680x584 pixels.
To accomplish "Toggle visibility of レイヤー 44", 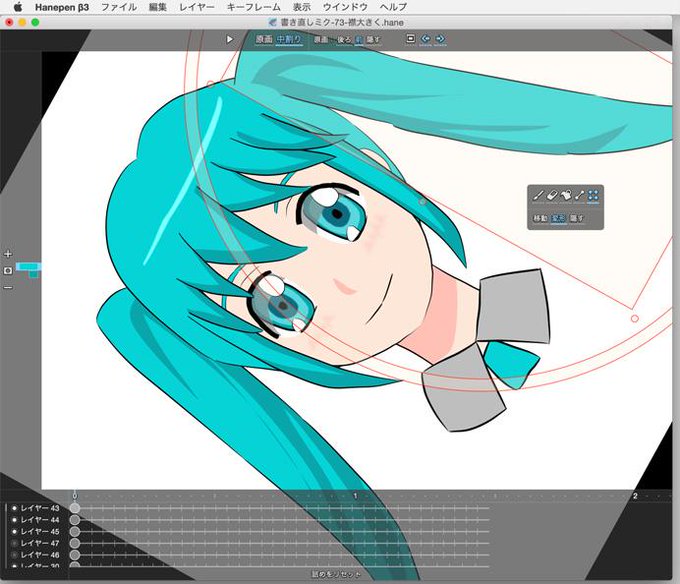I will pos(14,519).
